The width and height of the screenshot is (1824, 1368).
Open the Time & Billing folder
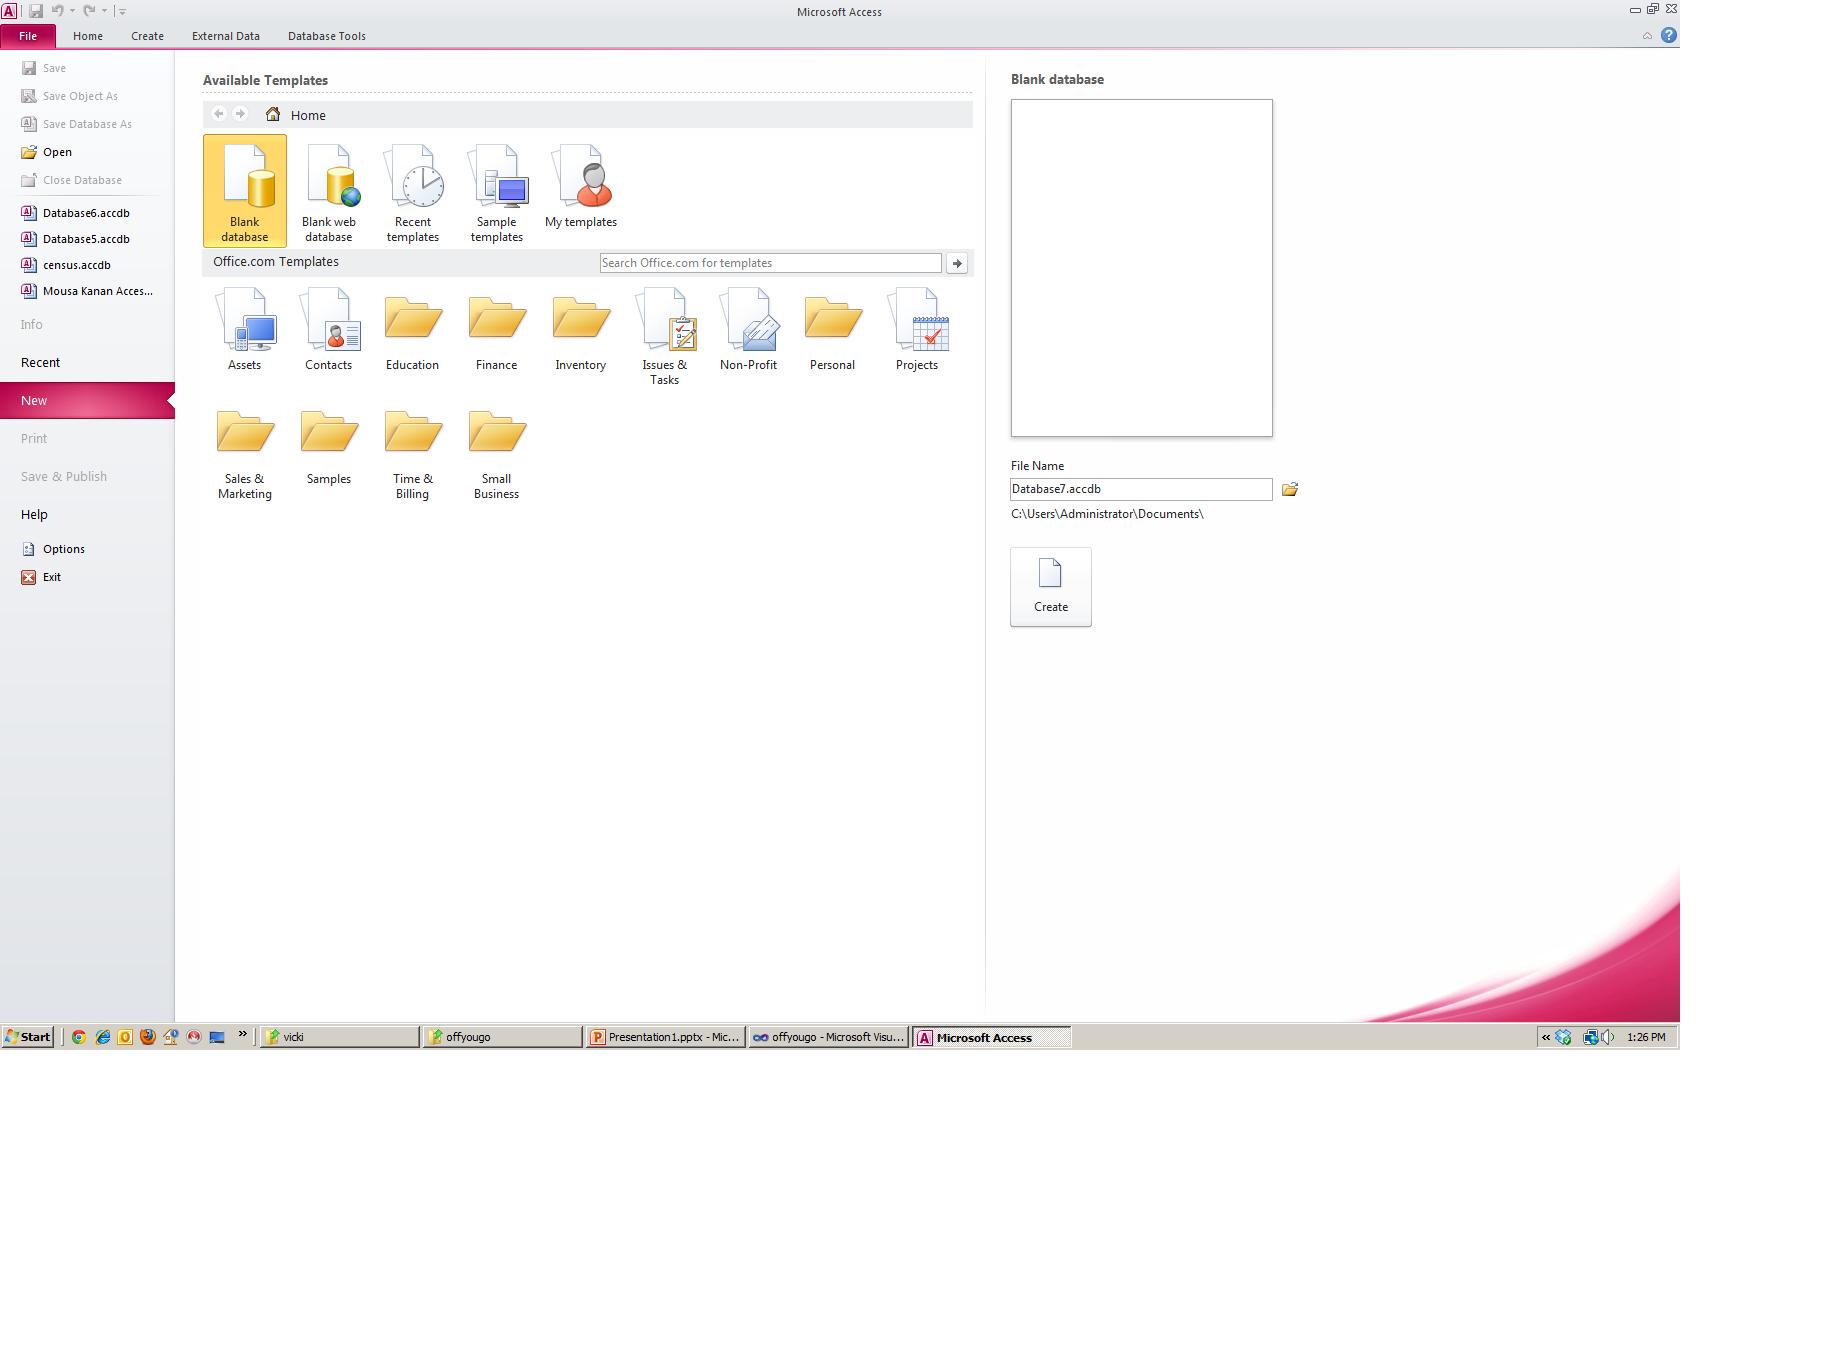tap(413, 453)
